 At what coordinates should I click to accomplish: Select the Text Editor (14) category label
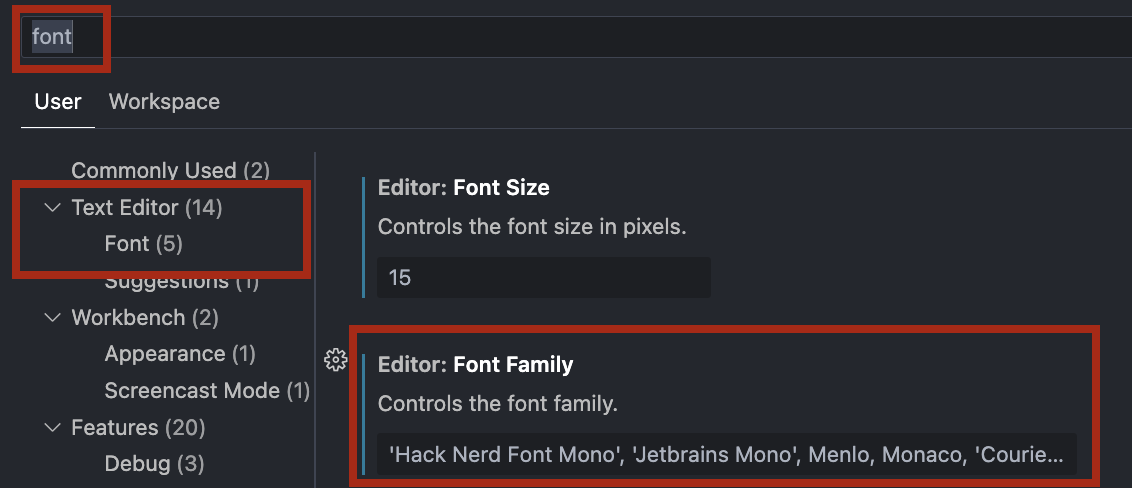point(147,208)
